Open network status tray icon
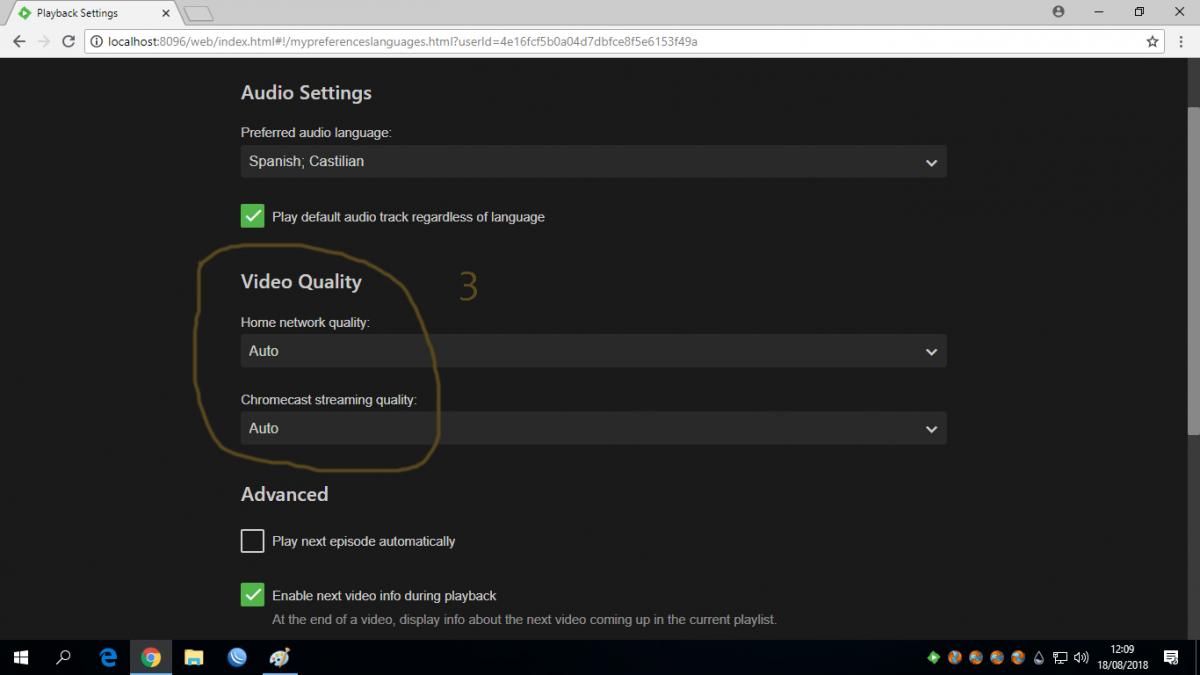 (x=1060, y=658)
